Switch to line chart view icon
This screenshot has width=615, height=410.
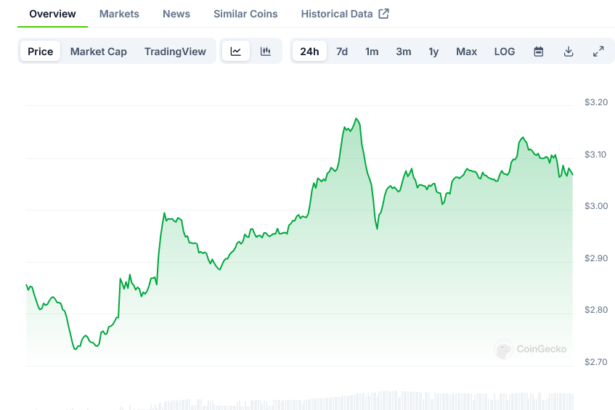[x=235, y=52]
